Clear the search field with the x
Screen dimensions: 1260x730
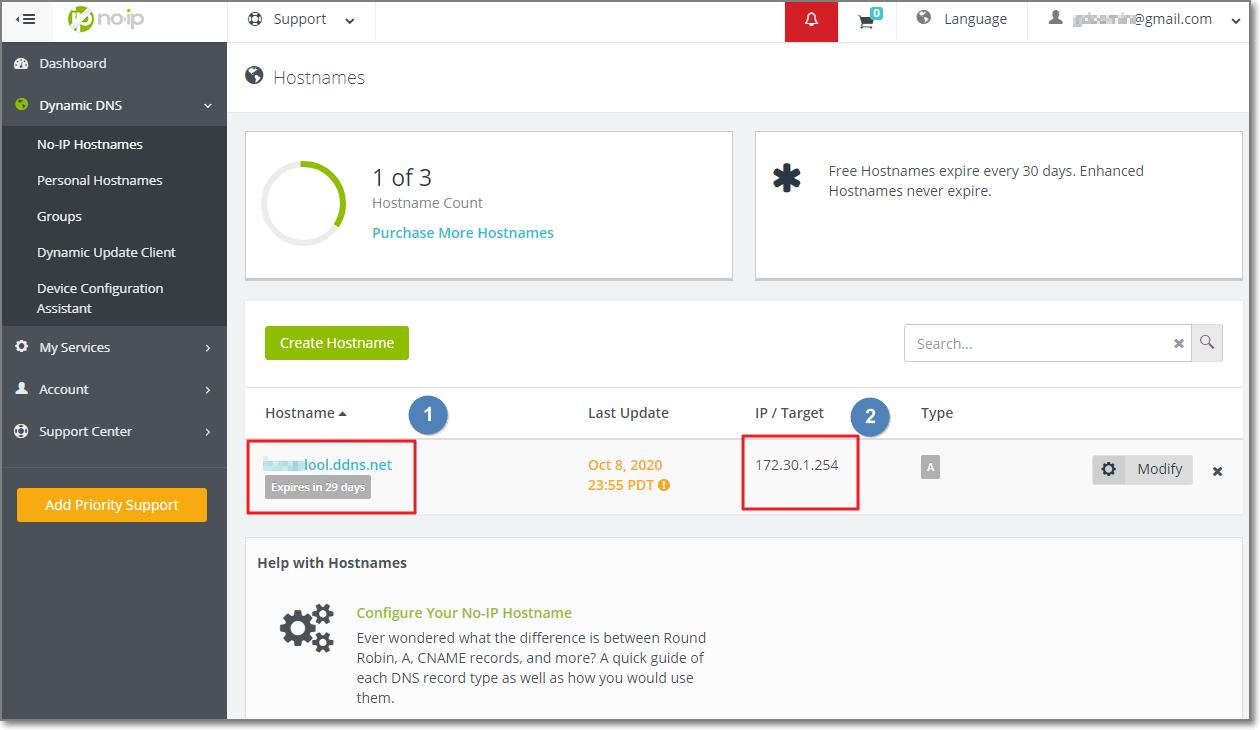click(1179, 343)
